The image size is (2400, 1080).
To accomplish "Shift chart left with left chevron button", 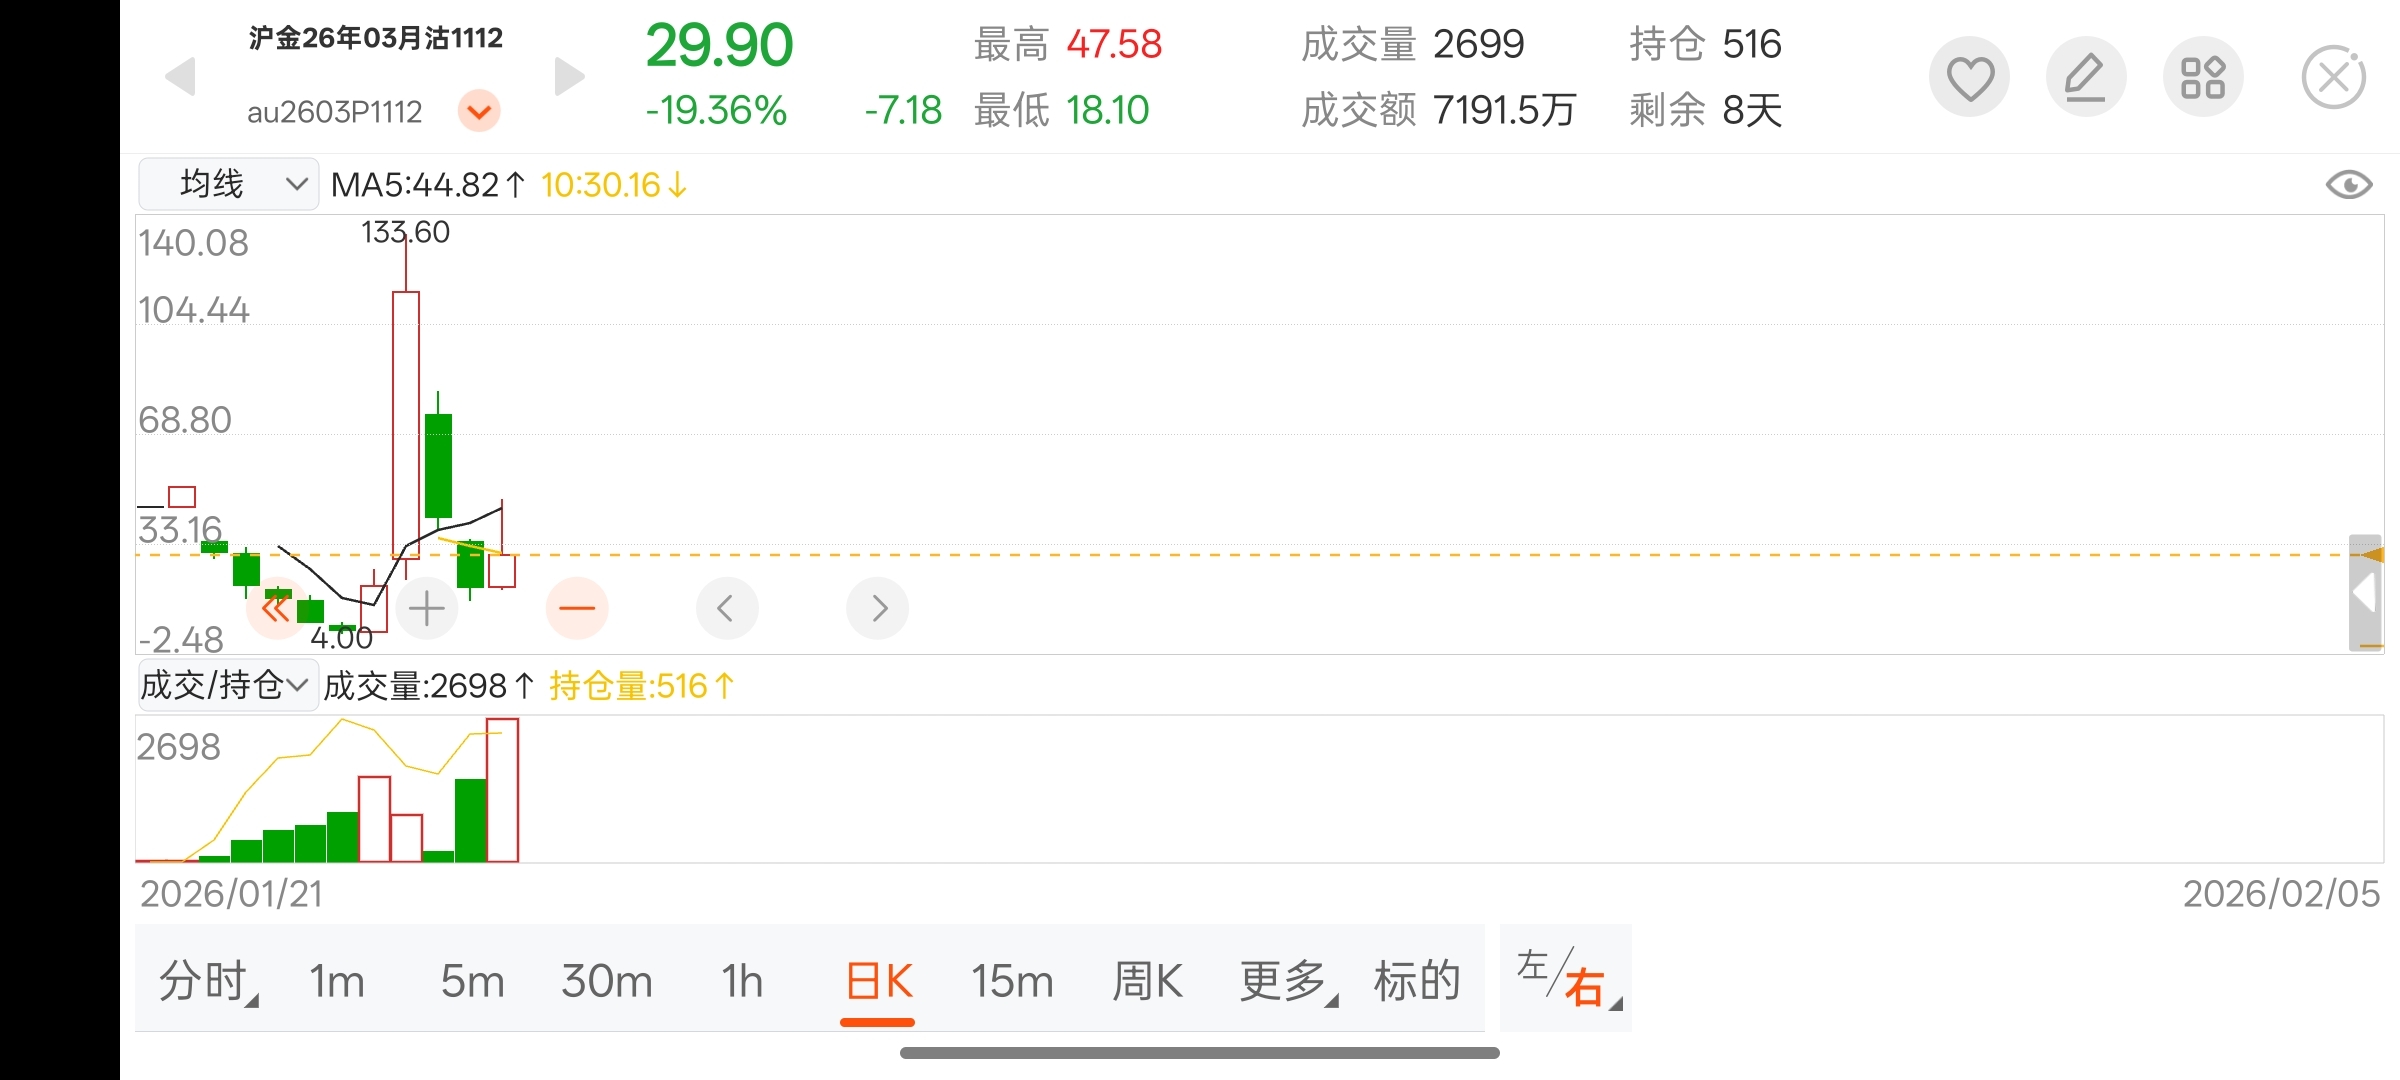I will click(727, 608).
